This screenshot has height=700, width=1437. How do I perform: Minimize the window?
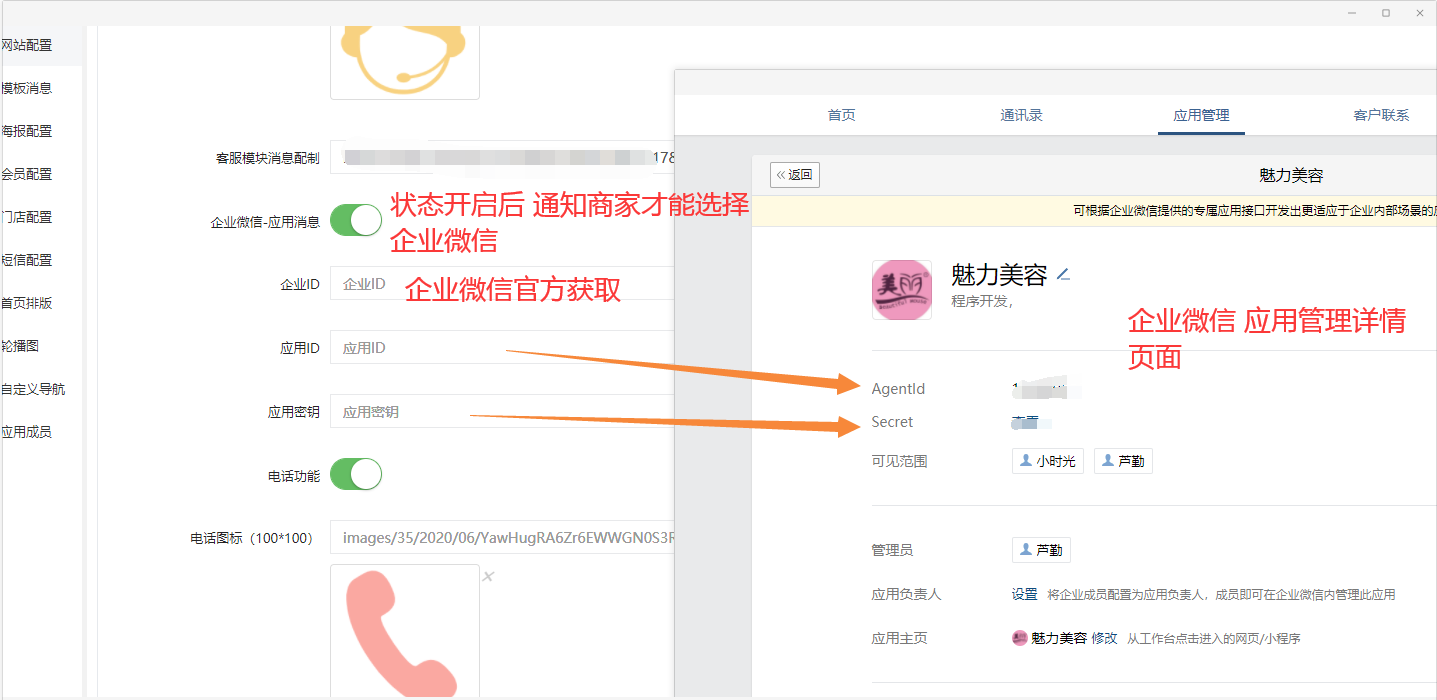pos(1352,13)
